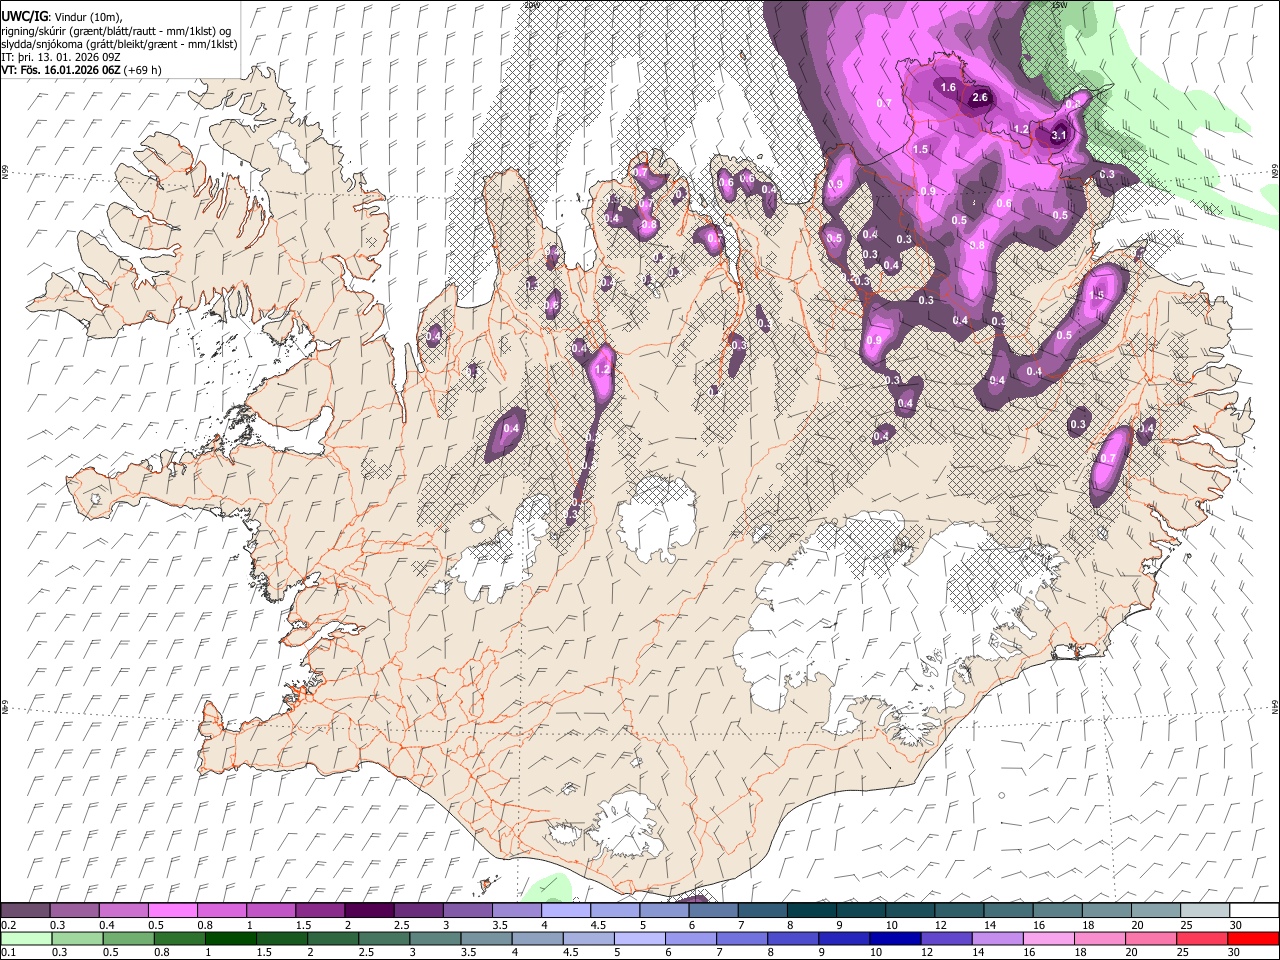1280x960 pixels.
Task: Select the red 30 swatch in bottom legend row
Action: pyautogui.click(x=1252, y=938)
